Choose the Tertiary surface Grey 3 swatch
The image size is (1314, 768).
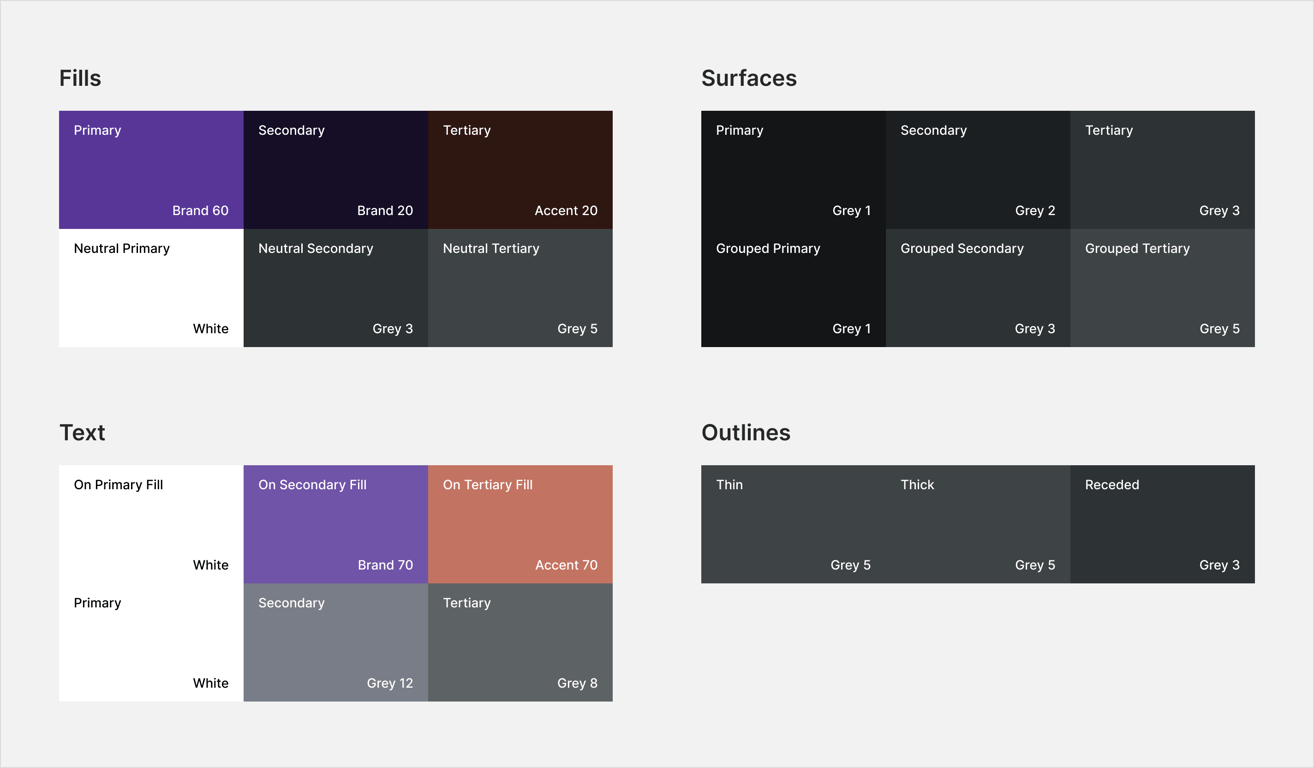point(1162,169)
